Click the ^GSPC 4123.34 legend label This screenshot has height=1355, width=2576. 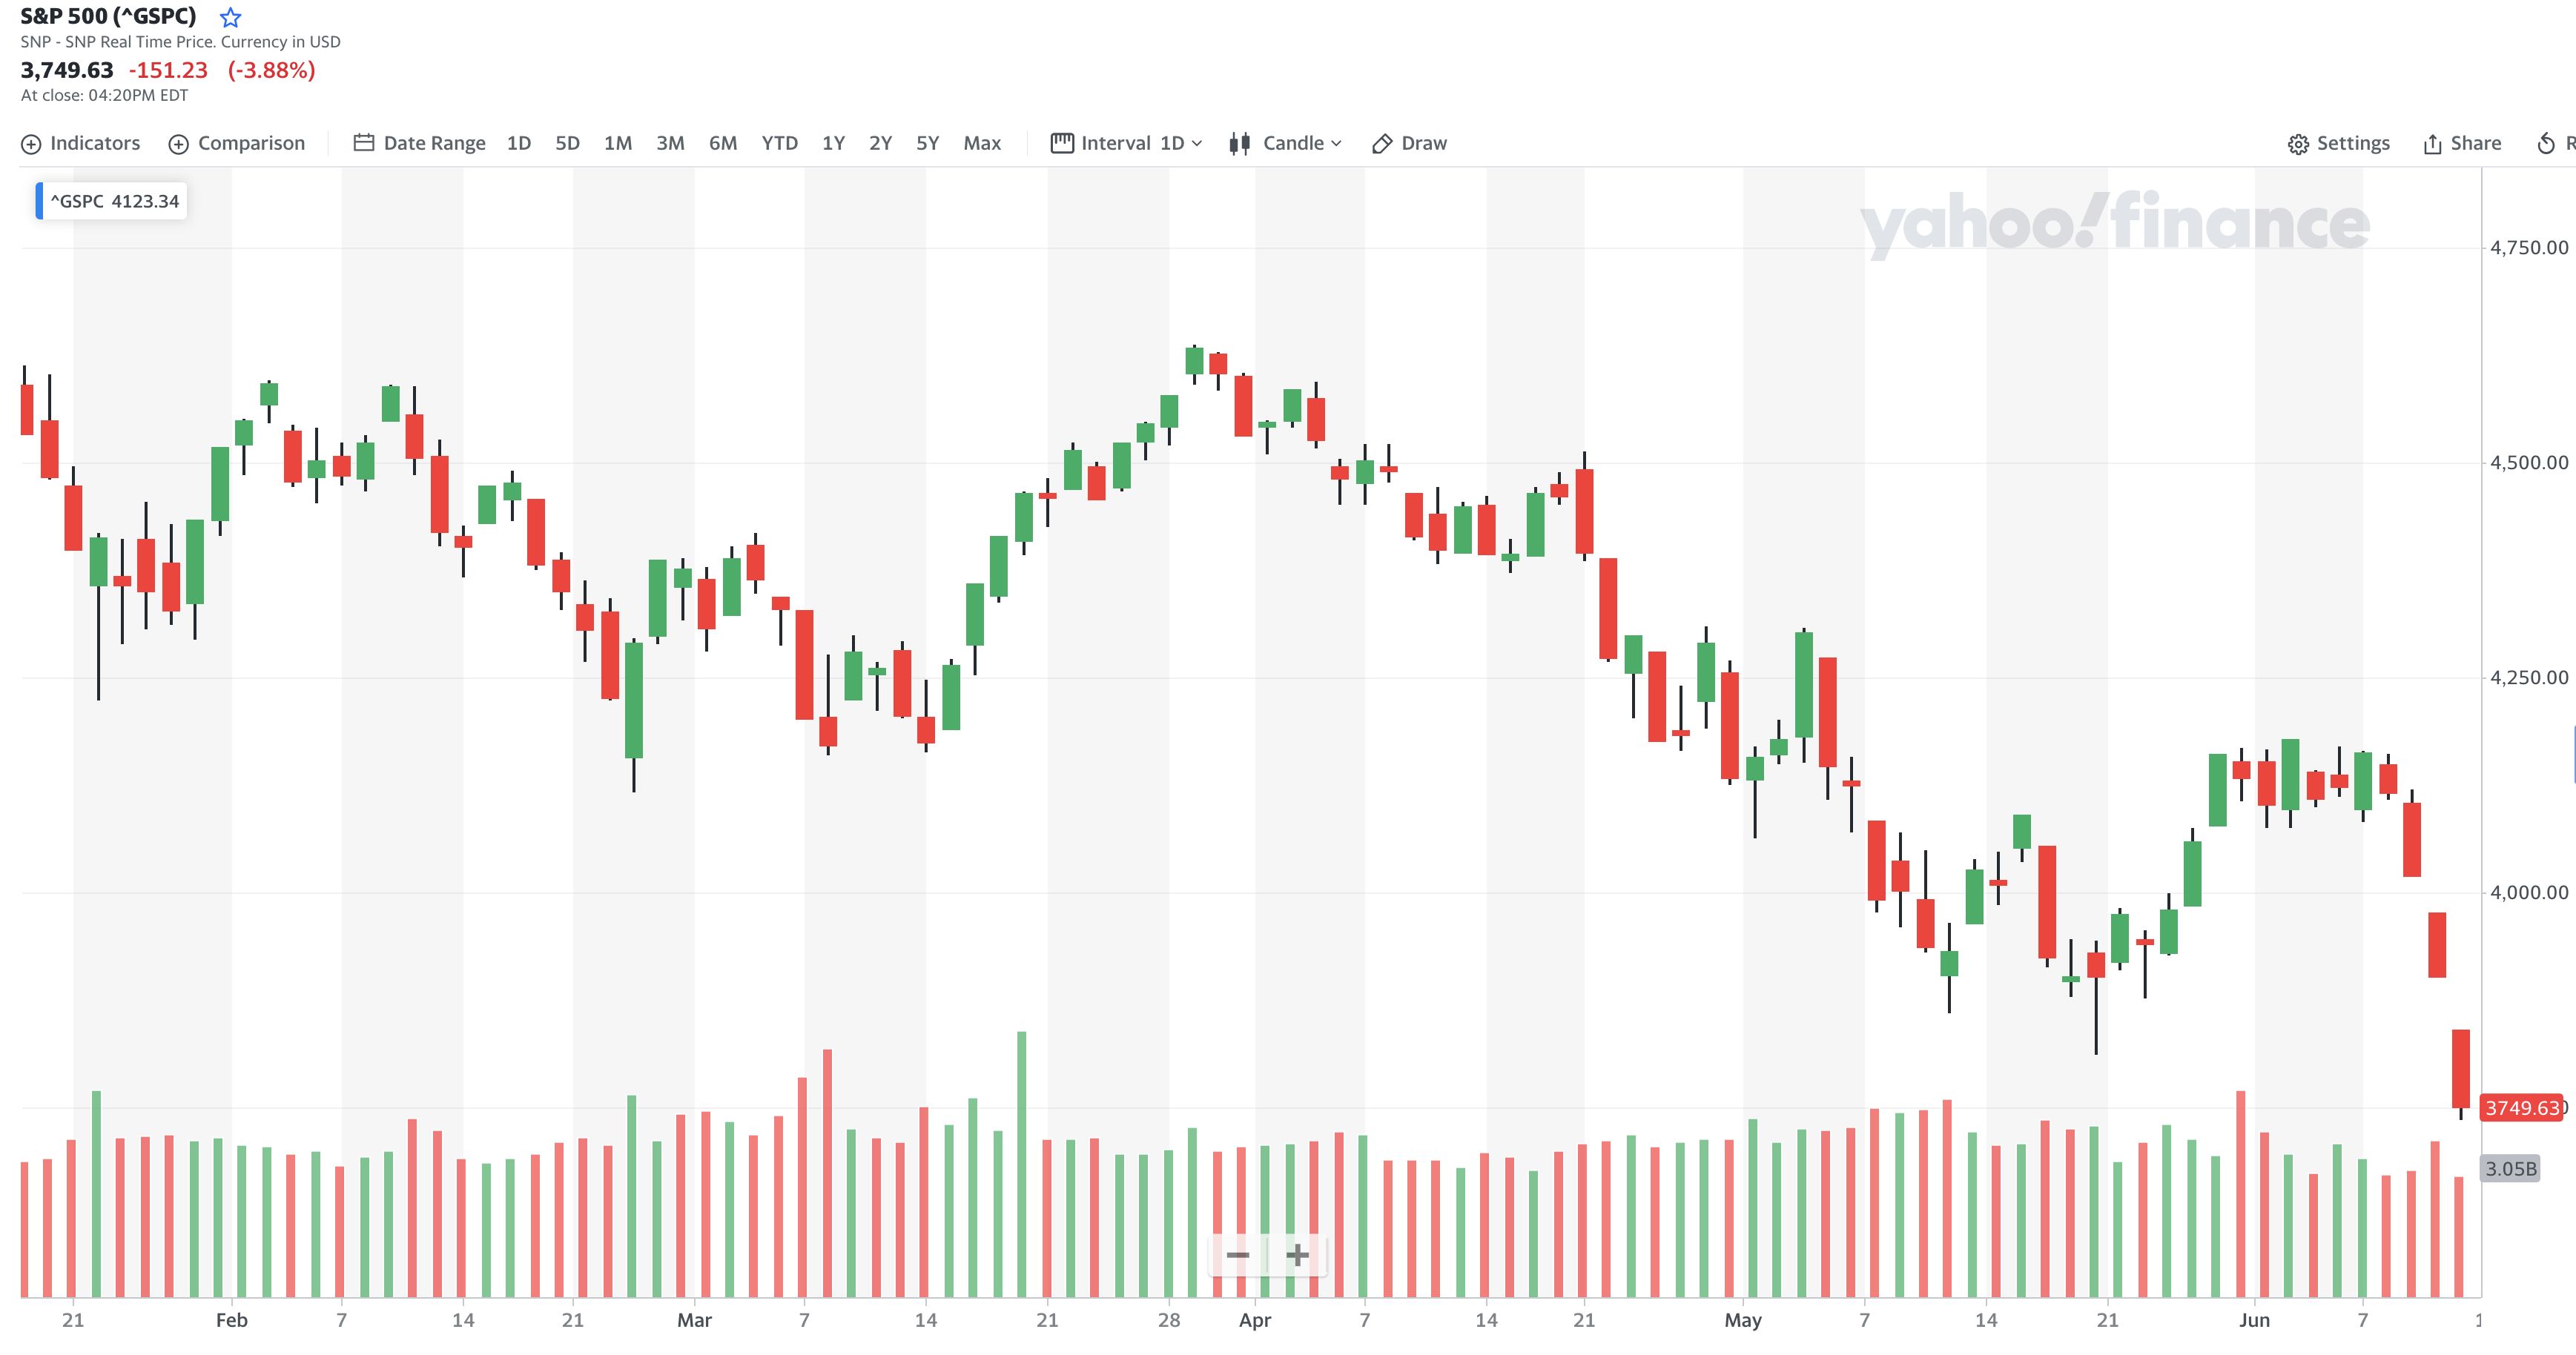(113, 201)
